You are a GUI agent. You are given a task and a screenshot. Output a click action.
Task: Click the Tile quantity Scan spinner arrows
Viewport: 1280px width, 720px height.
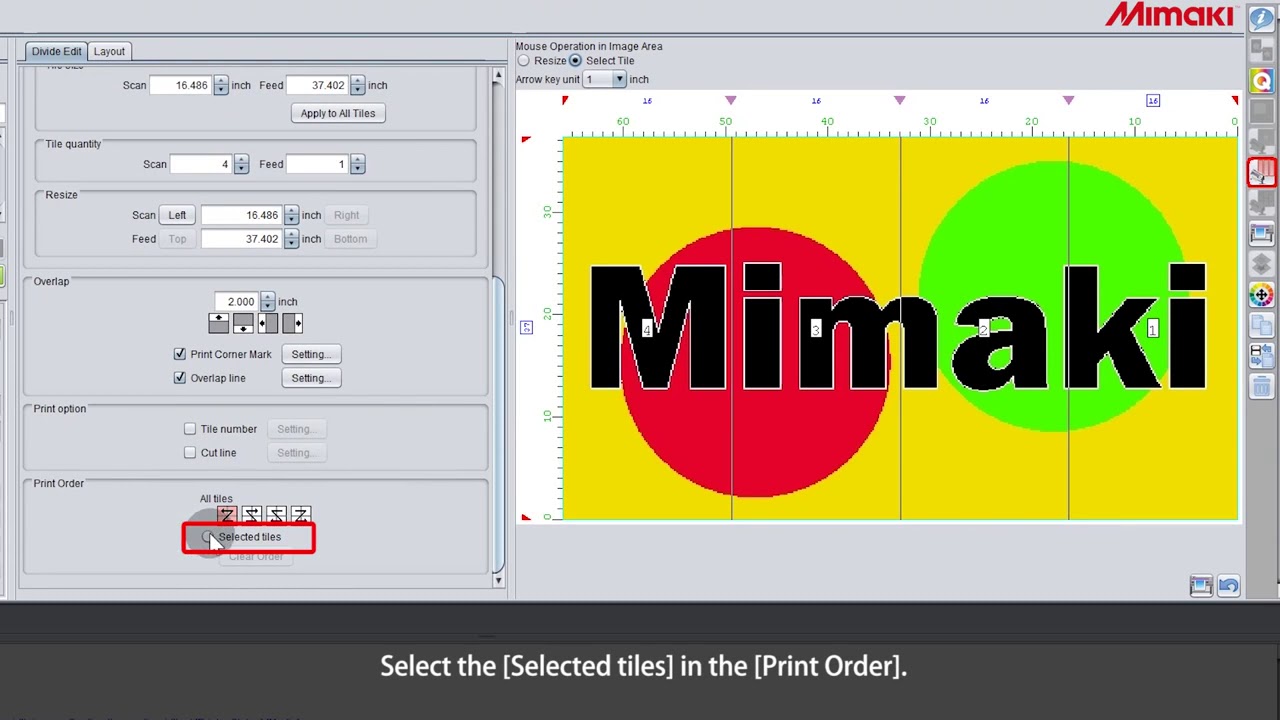tap(241, 164)
